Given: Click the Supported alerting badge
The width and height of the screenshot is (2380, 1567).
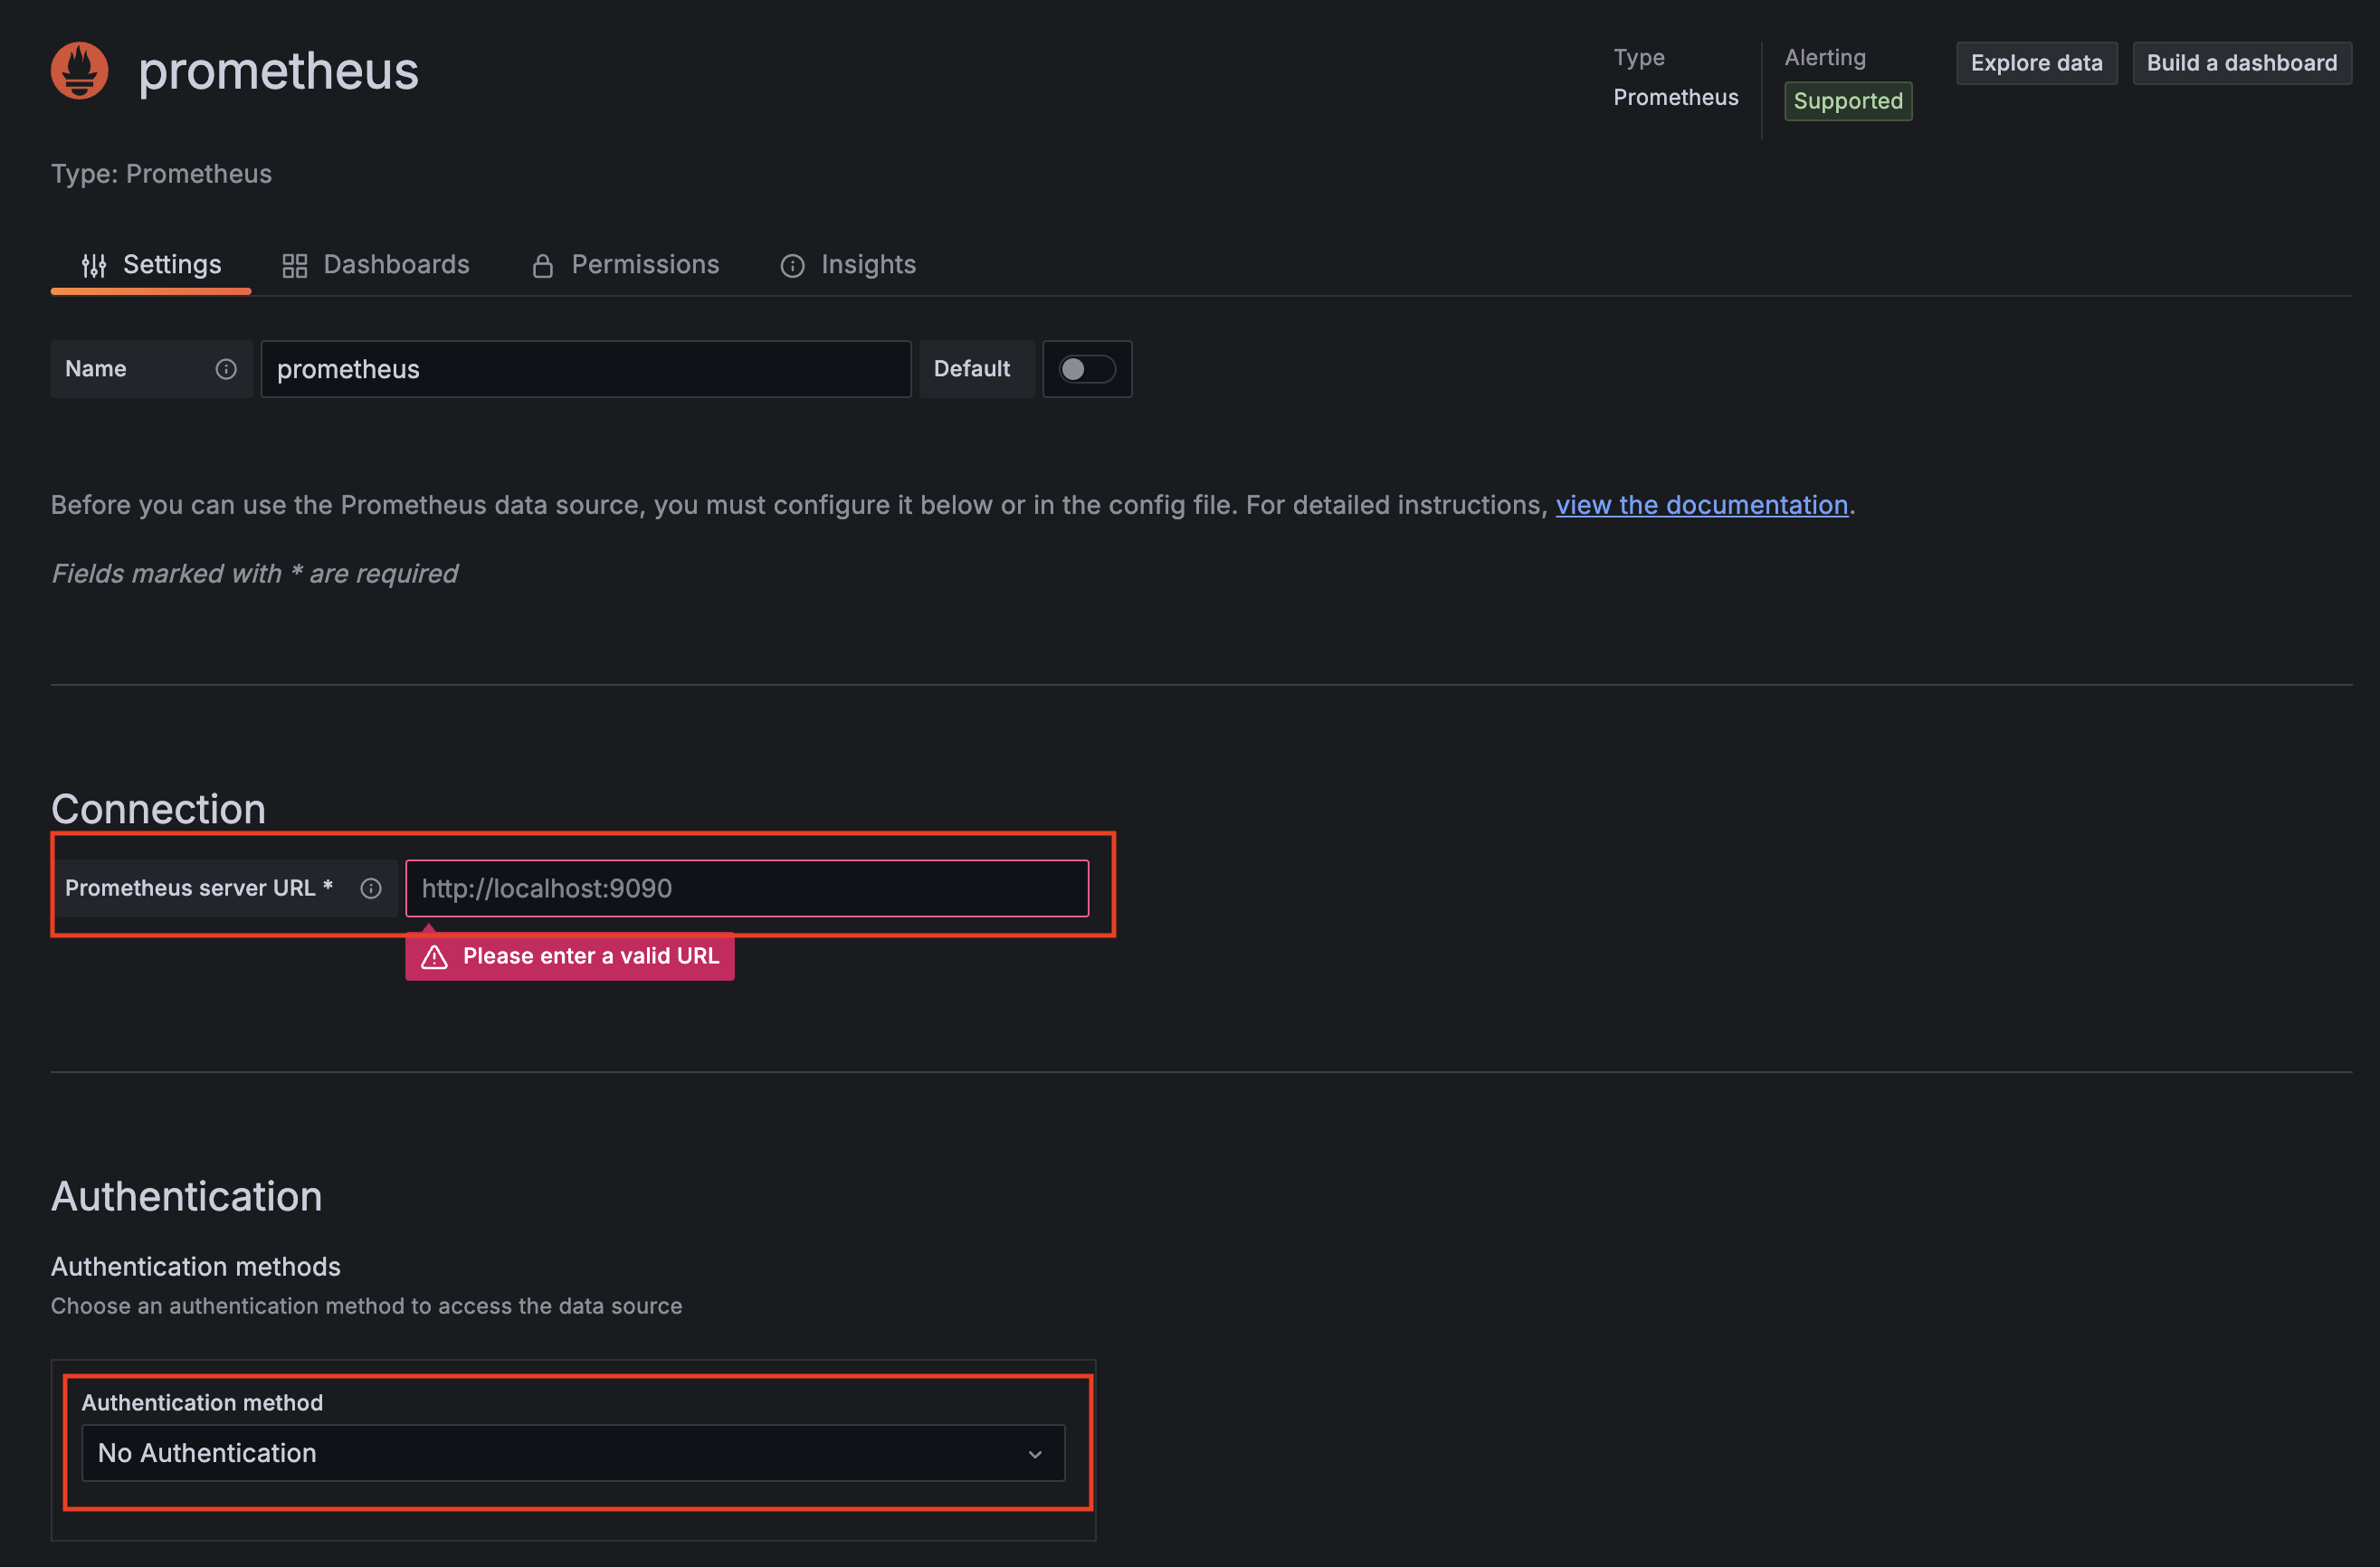Looking at the screenshot, I should coord(1848,100).
